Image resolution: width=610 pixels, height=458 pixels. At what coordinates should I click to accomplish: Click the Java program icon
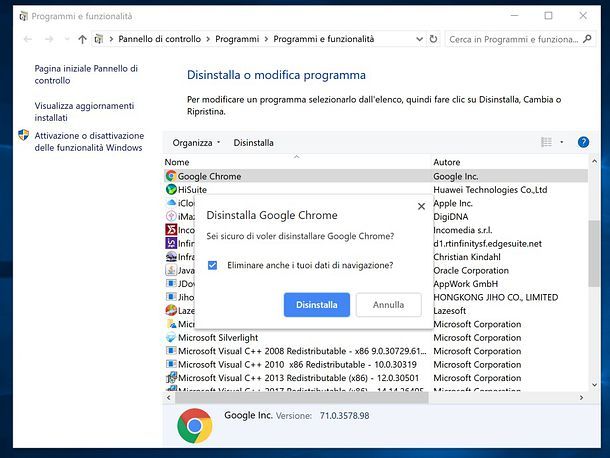(x=171, y=270)
